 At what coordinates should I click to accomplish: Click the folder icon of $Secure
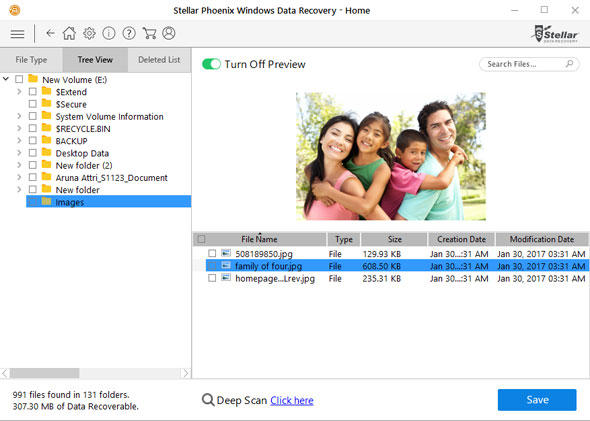point(46,103)
